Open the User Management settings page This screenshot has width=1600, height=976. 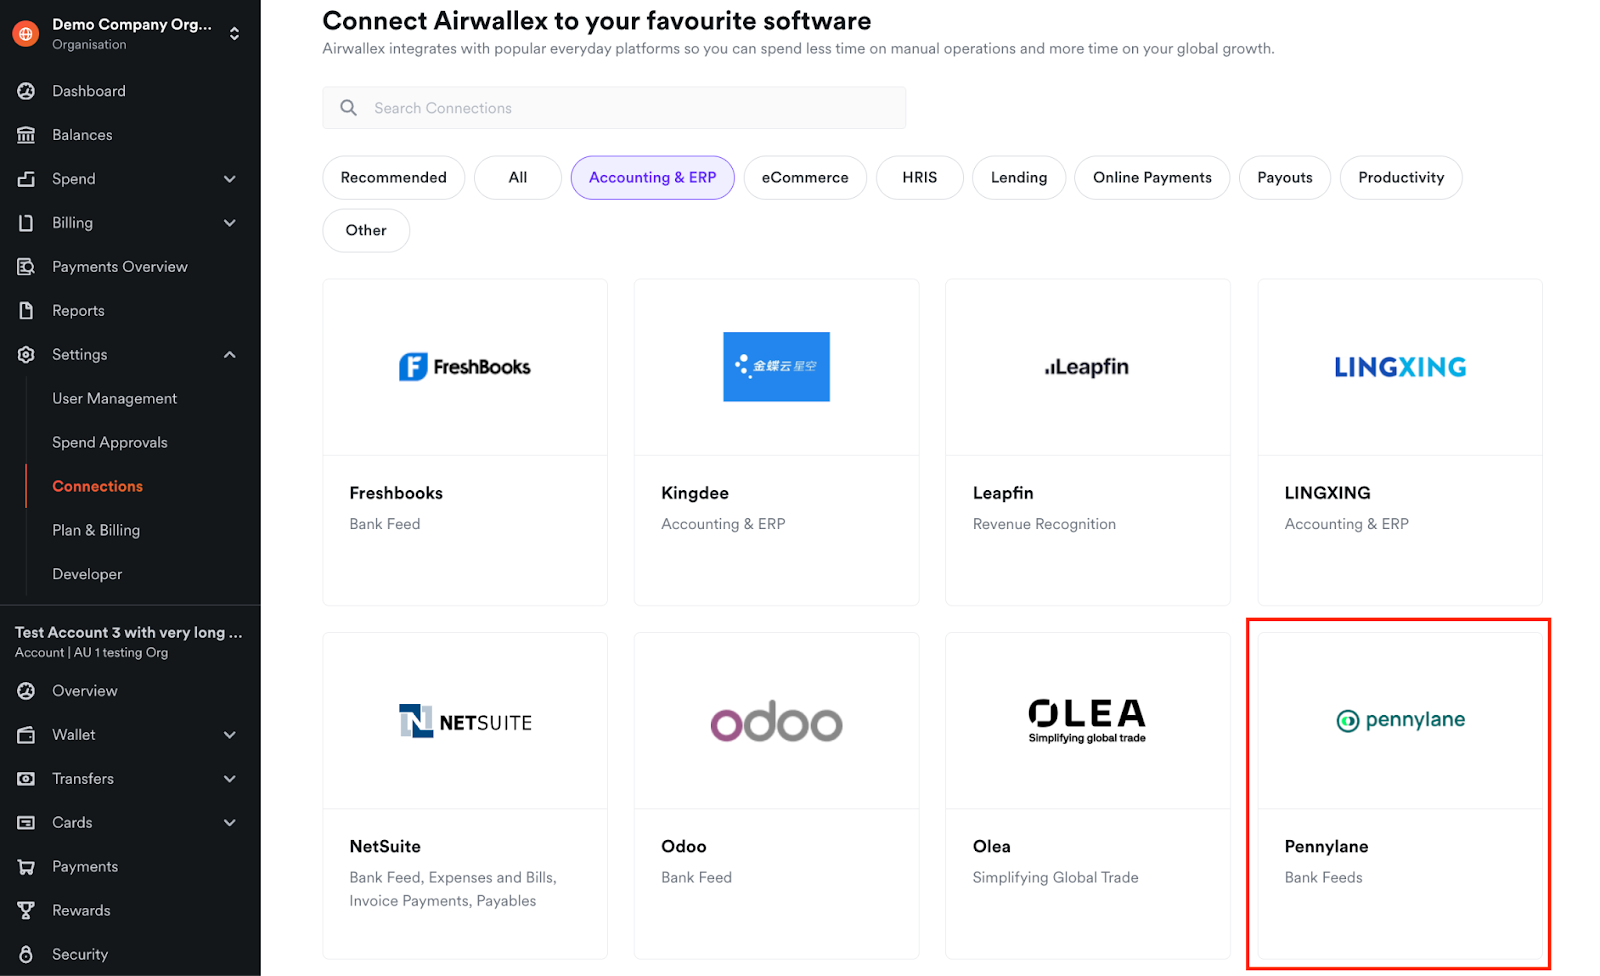click(x=114, y=399)
